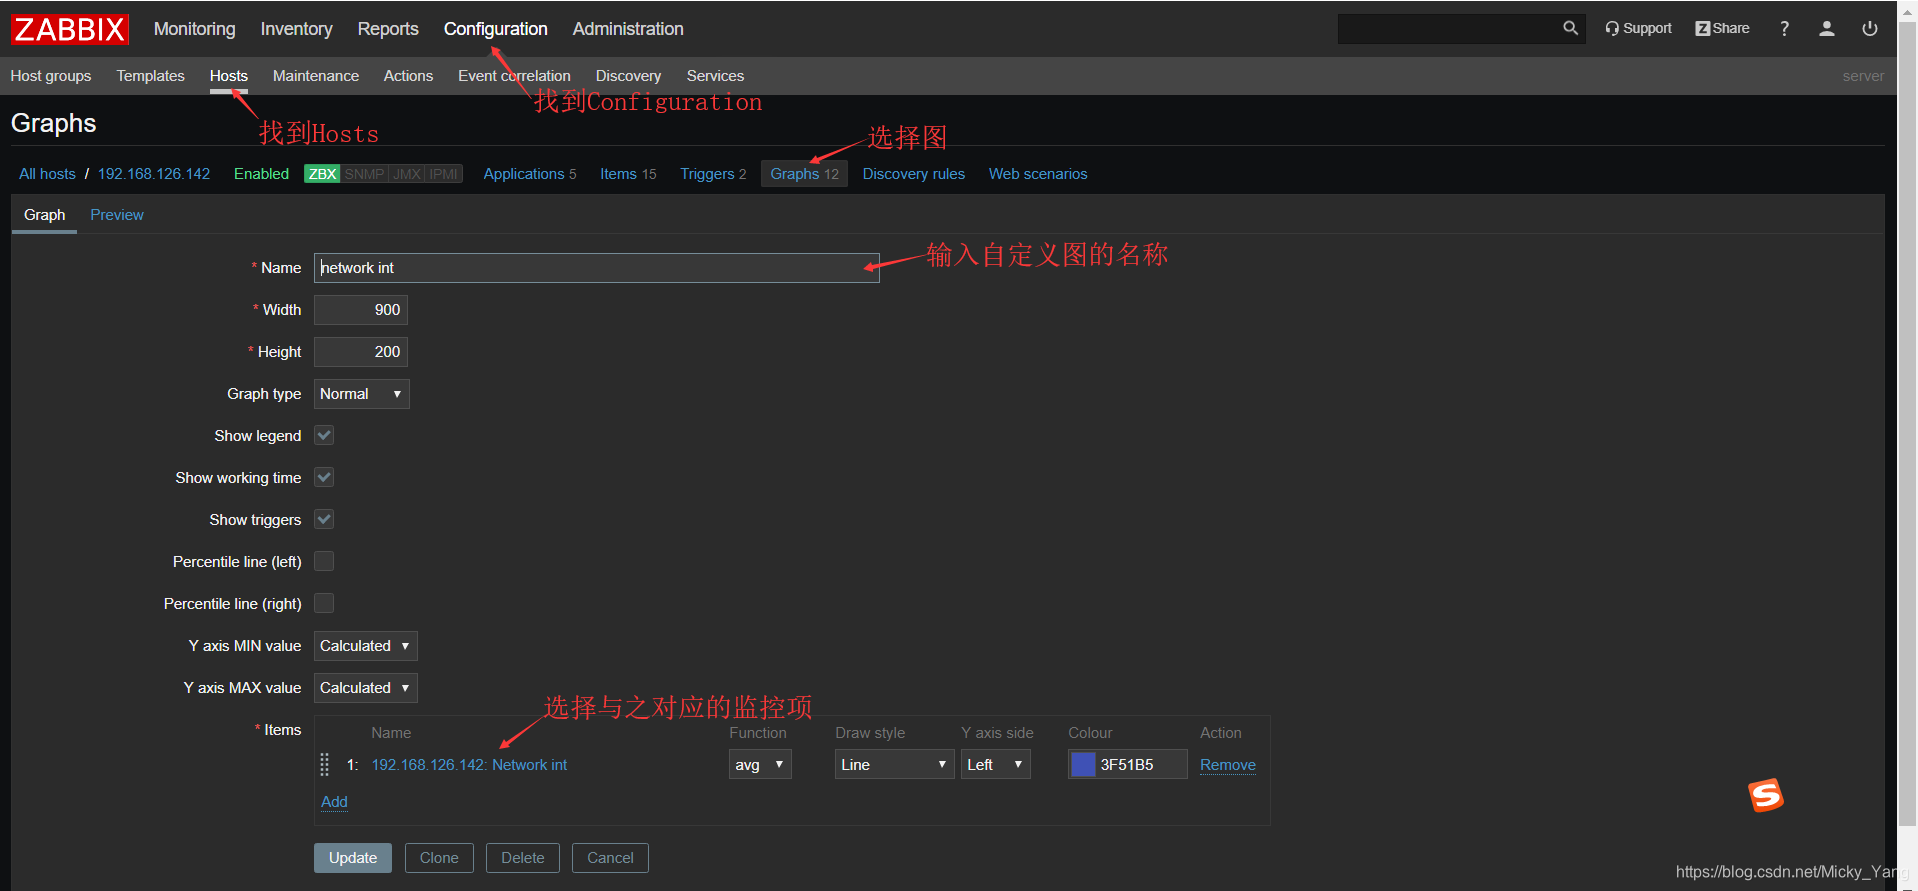
Task: Open the Reports menu
Action: pyautogui.click(x=388, y=29)
